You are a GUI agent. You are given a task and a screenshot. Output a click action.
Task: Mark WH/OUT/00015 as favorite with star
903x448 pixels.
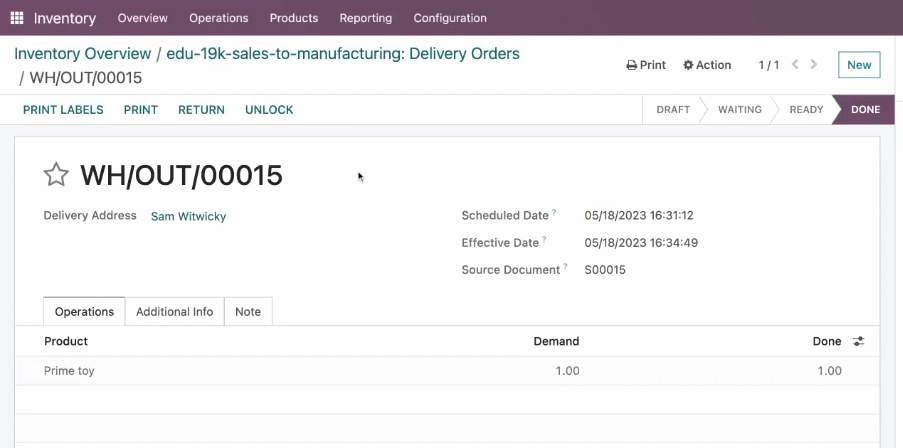pos(56,174)
